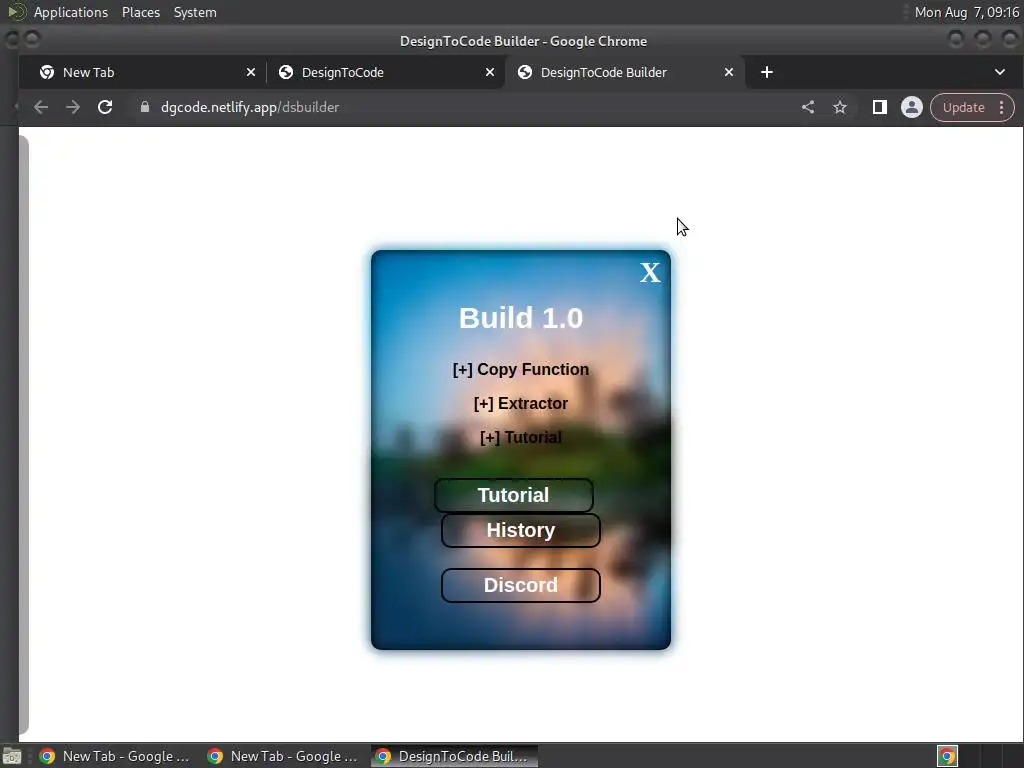Close the Build 1.0 dialog with X
Screen dimensions: 1024x768
coord(650,272)
